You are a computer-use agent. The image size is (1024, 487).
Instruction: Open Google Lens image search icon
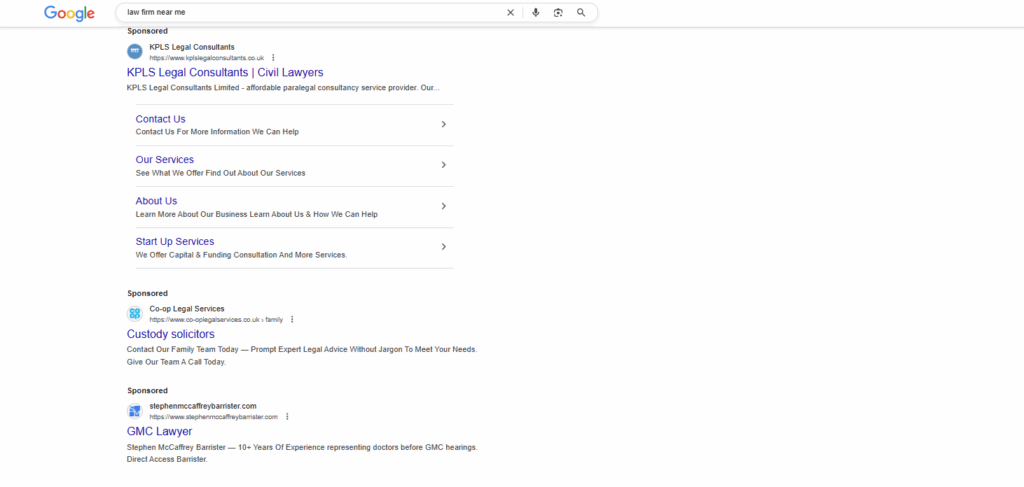(558, 12)
